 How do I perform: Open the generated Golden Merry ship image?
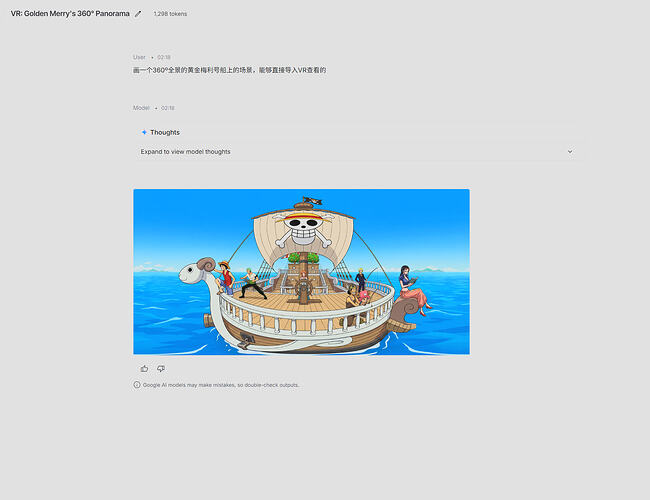tap(301, 272)
